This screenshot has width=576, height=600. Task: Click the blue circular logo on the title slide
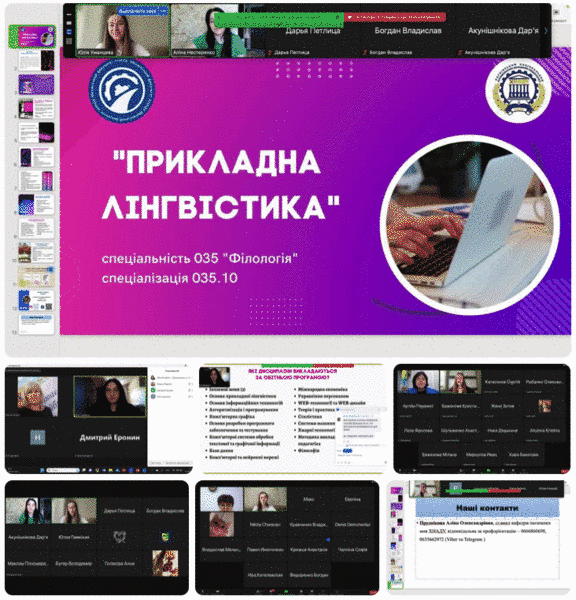(122, 90)
